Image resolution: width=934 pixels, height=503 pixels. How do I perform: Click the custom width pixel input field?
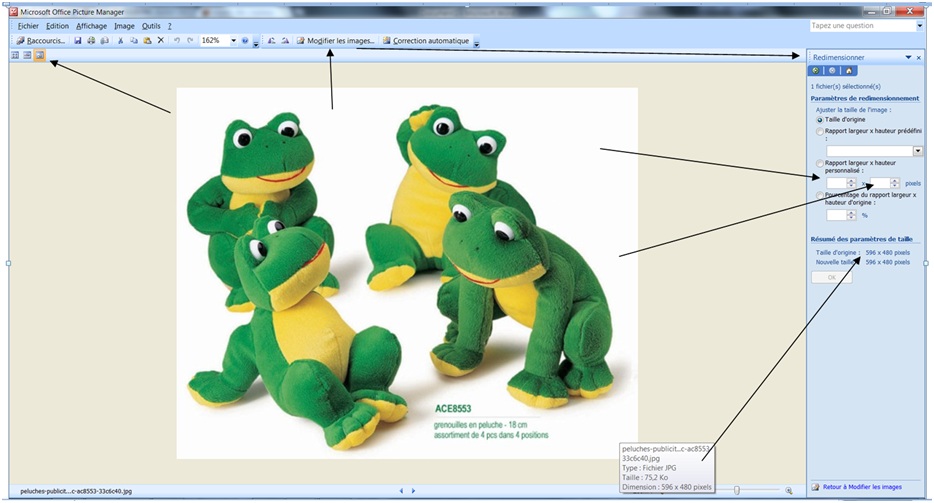(836, 183)
